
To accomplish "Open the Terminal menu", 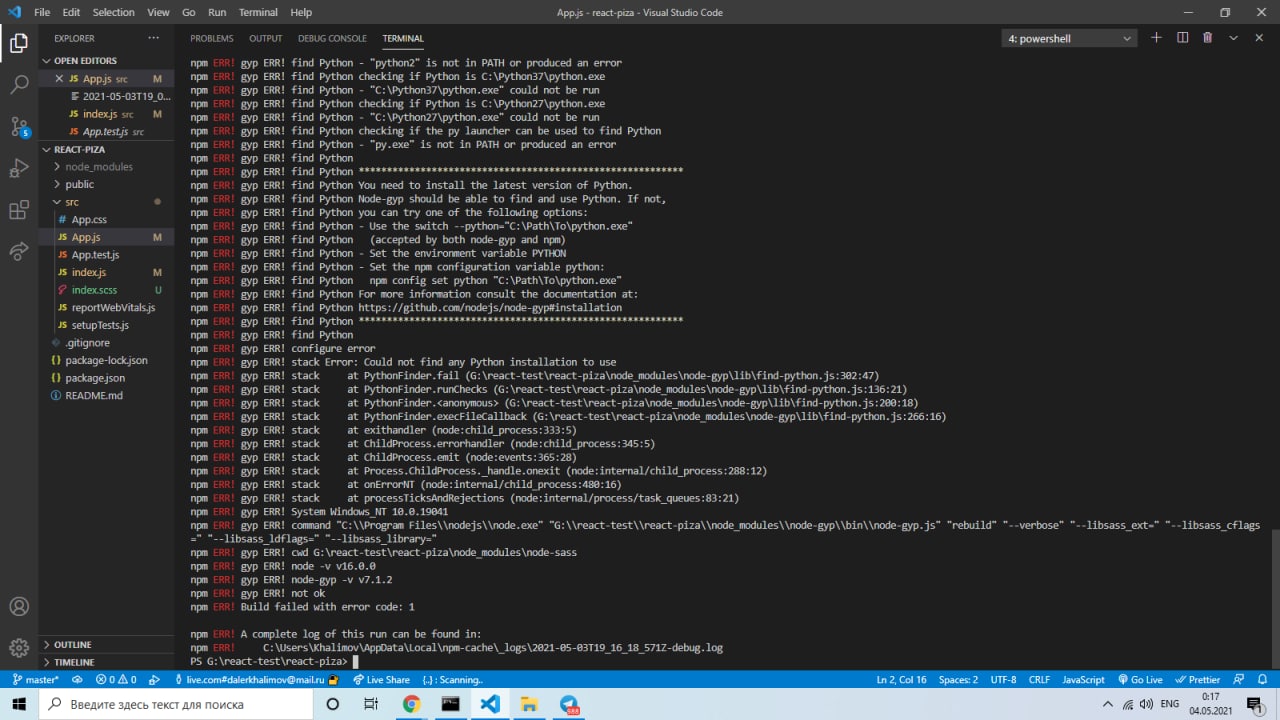I will click(x=258, y=12).
